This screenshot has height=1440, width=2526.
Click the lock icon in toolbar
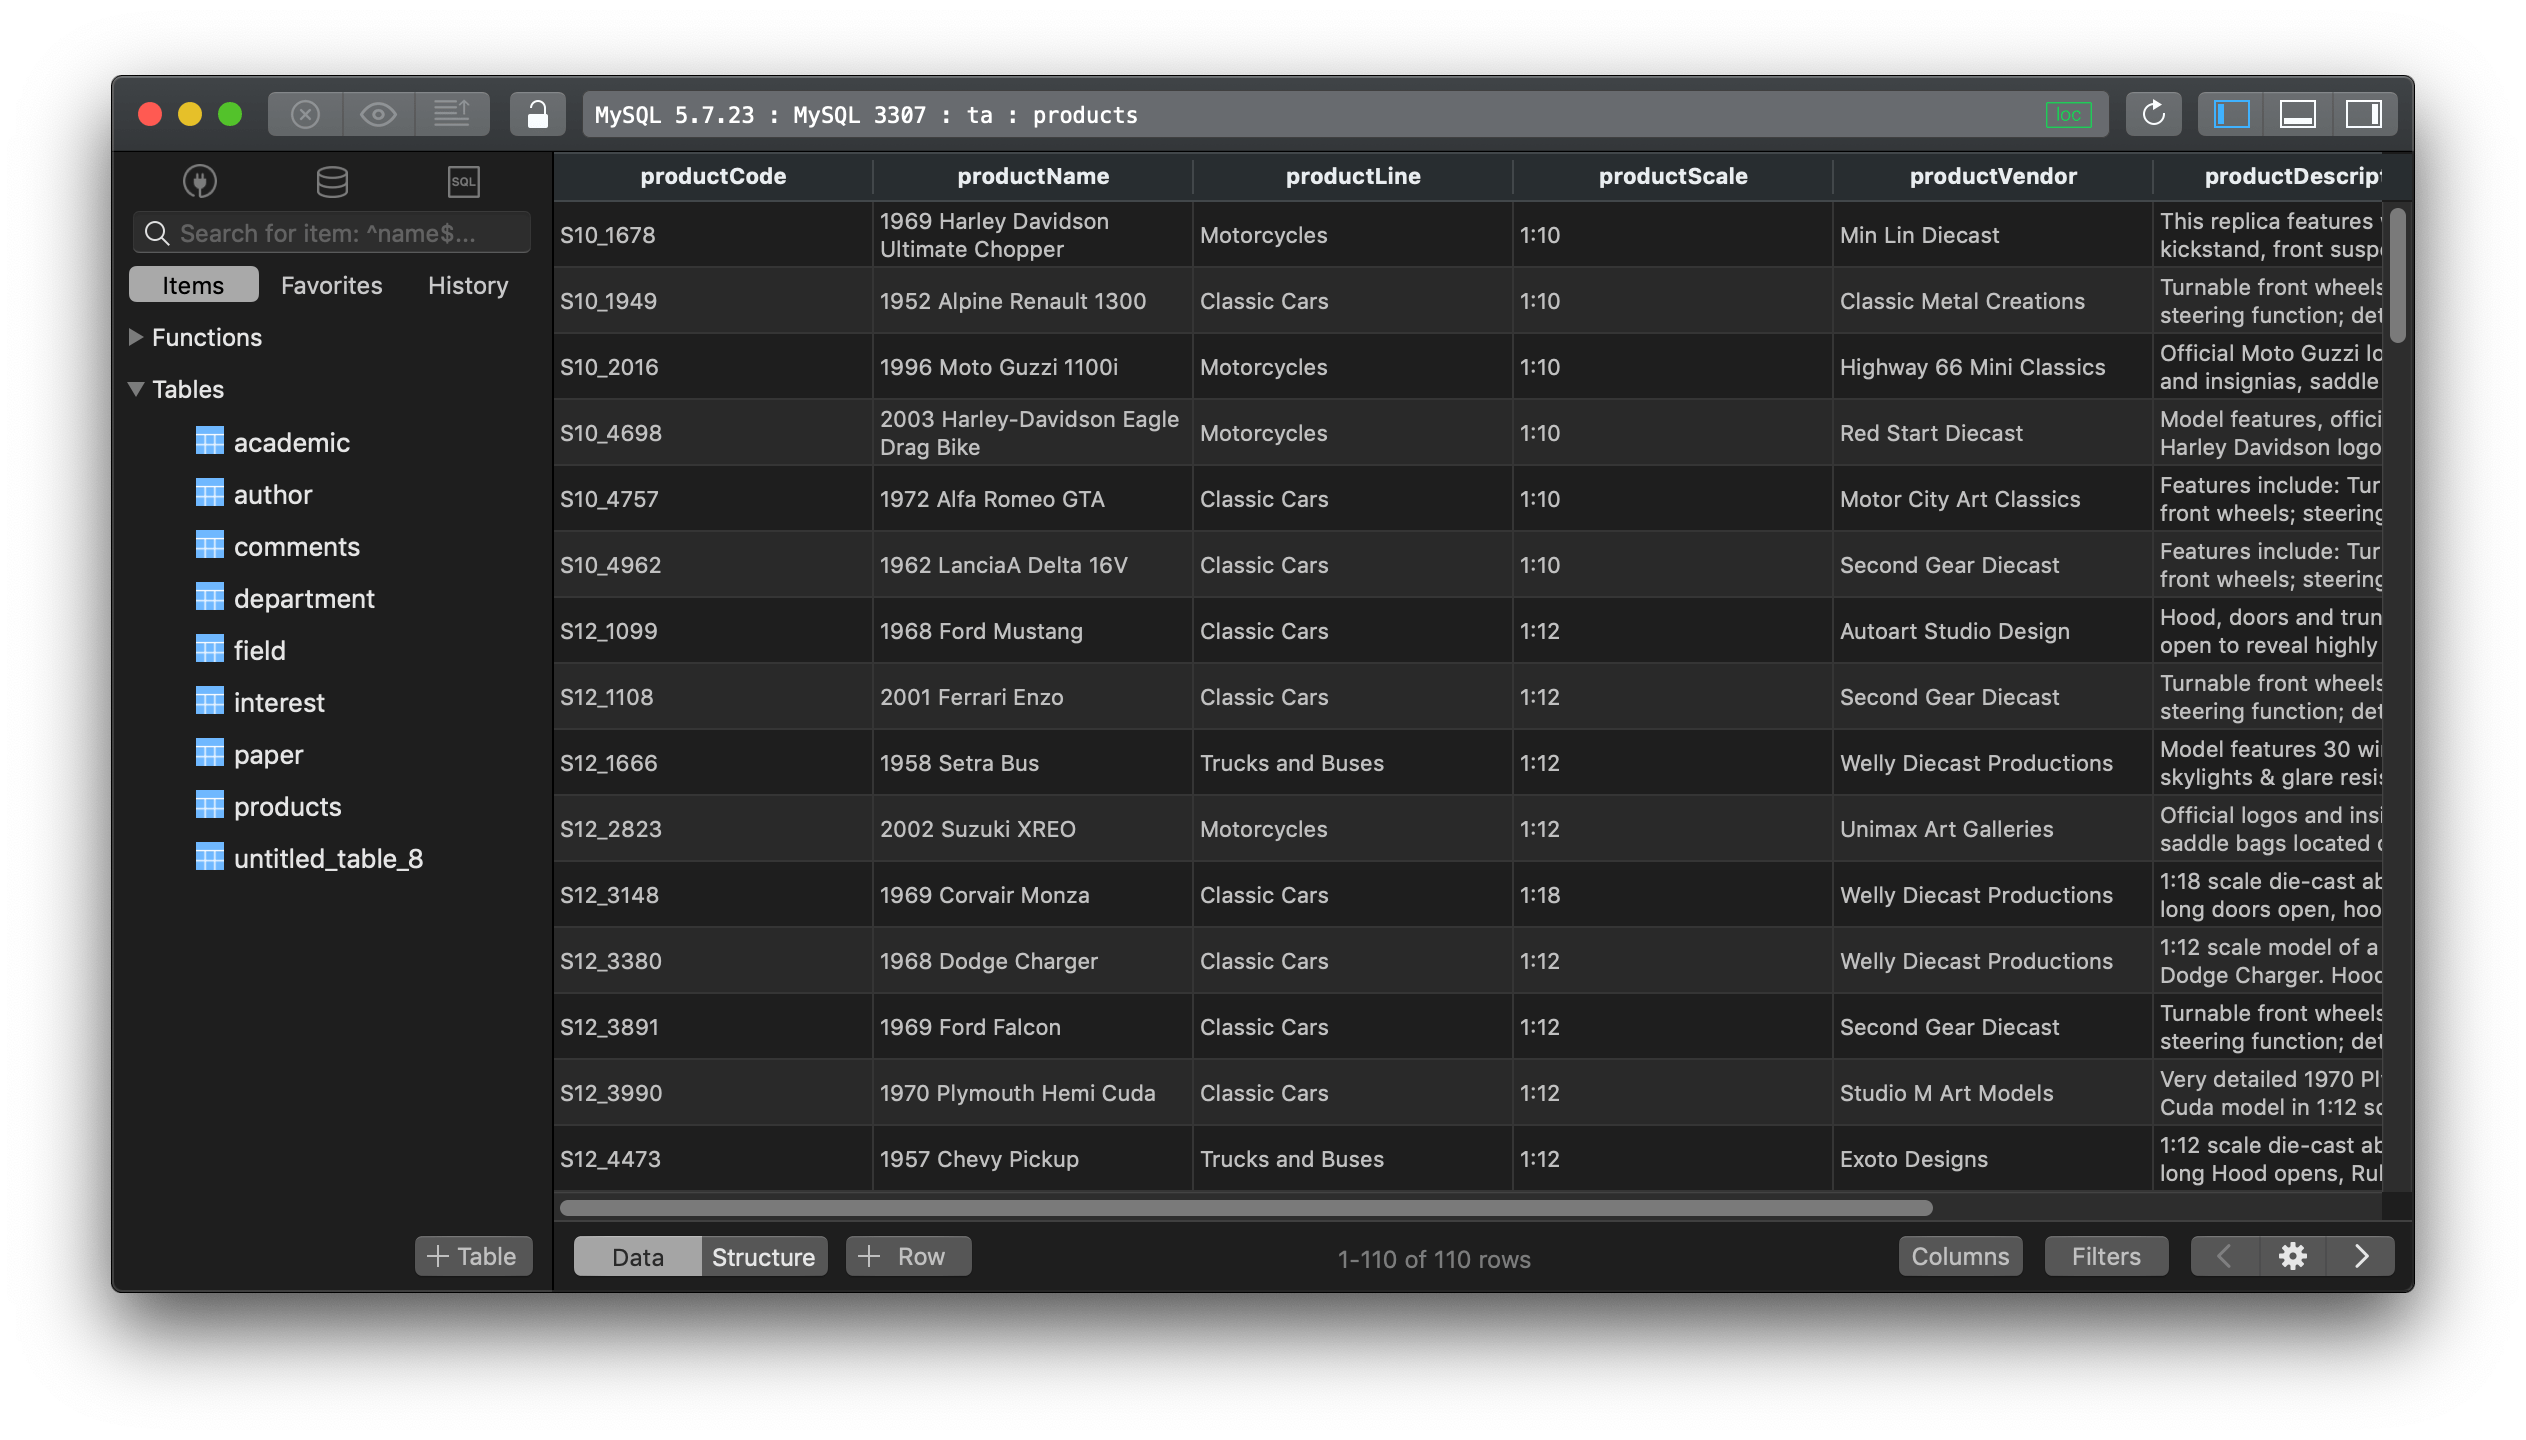click(x=538, y=114)
